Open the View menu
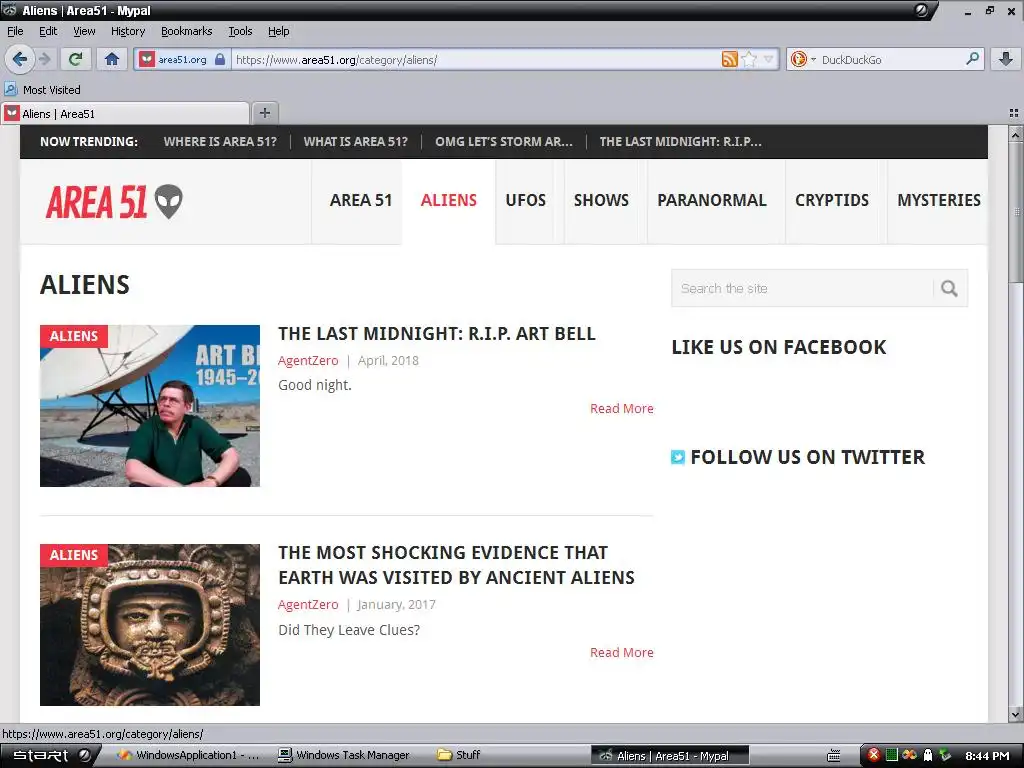Screen dimensions: 1024x768 (x=84, y=31)
